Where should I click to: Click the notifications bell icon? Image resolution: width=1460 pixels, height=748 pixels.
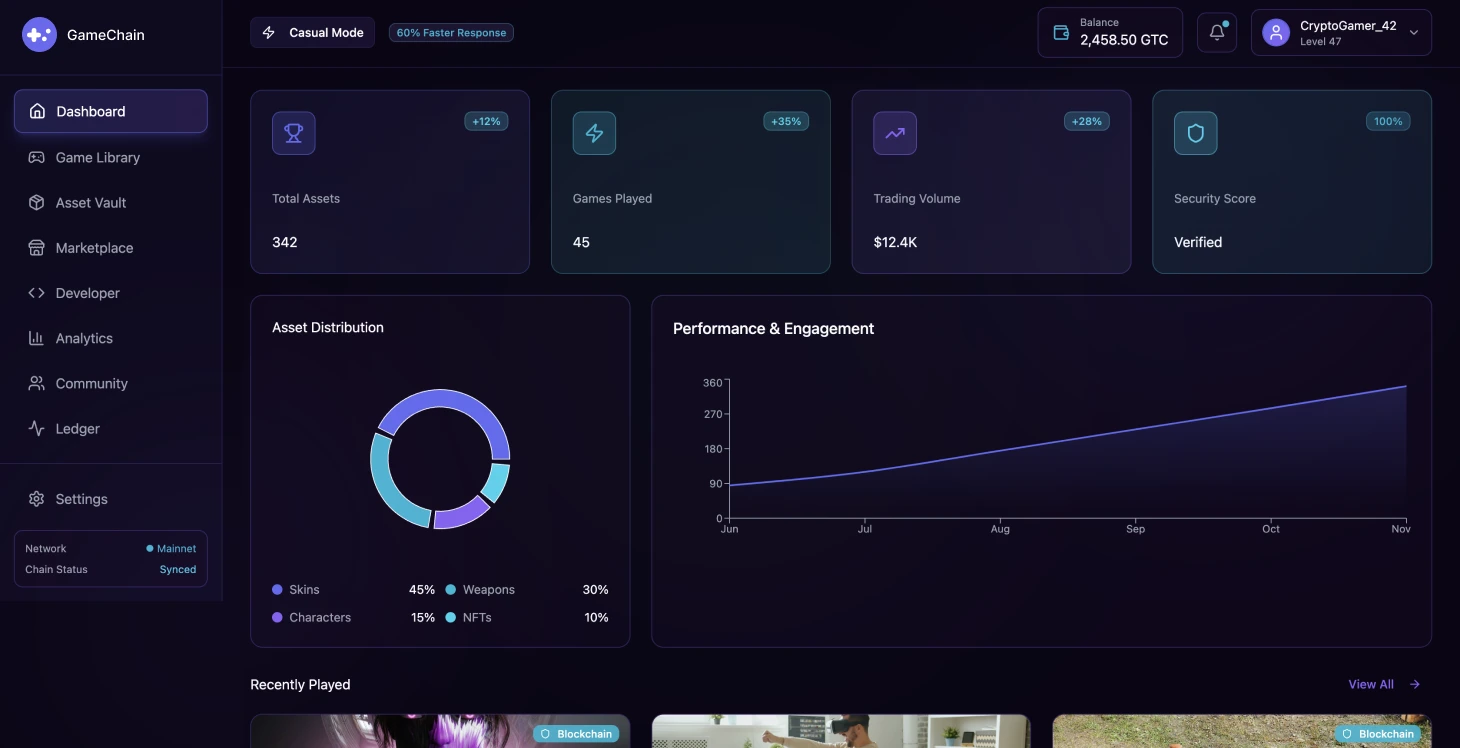point(1216,32)
